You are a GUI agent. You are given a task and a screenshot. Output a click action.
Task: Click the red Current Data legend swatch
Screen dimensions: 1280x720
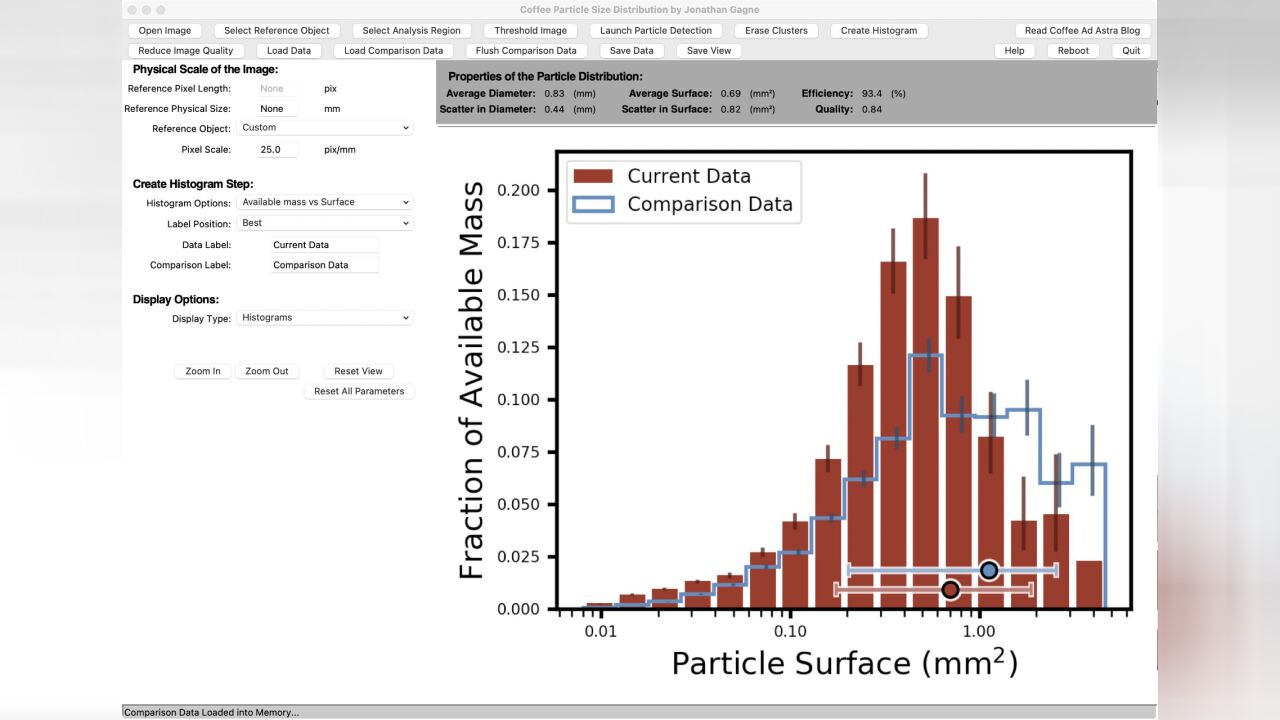tap(592, 176)
